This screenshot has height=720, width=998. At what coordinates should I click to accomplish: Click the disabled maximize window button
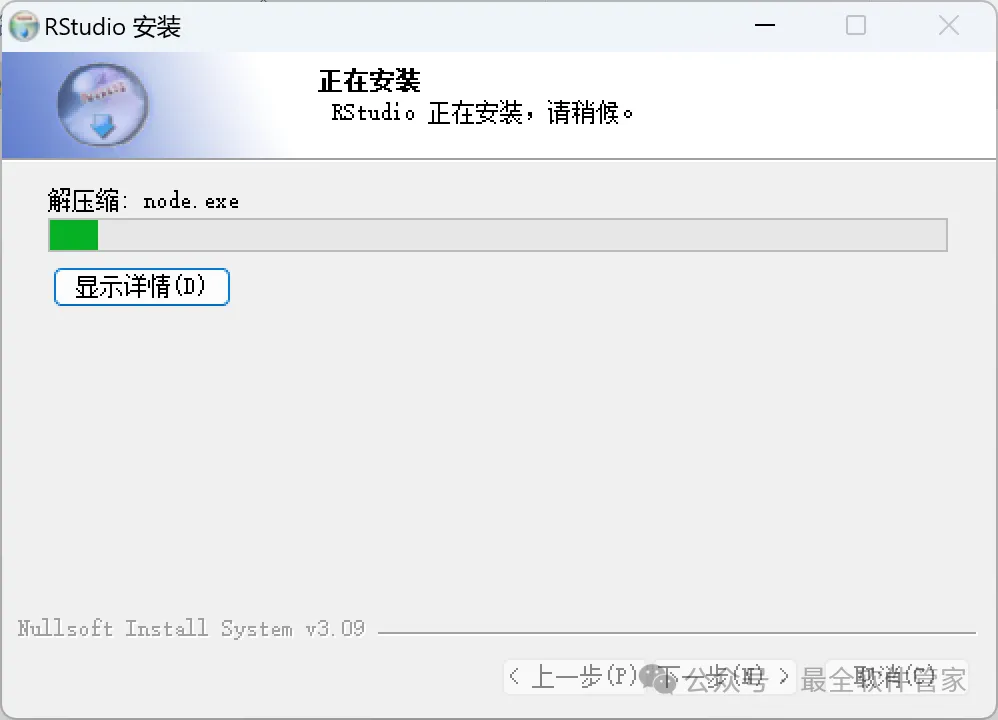point(855,25)
